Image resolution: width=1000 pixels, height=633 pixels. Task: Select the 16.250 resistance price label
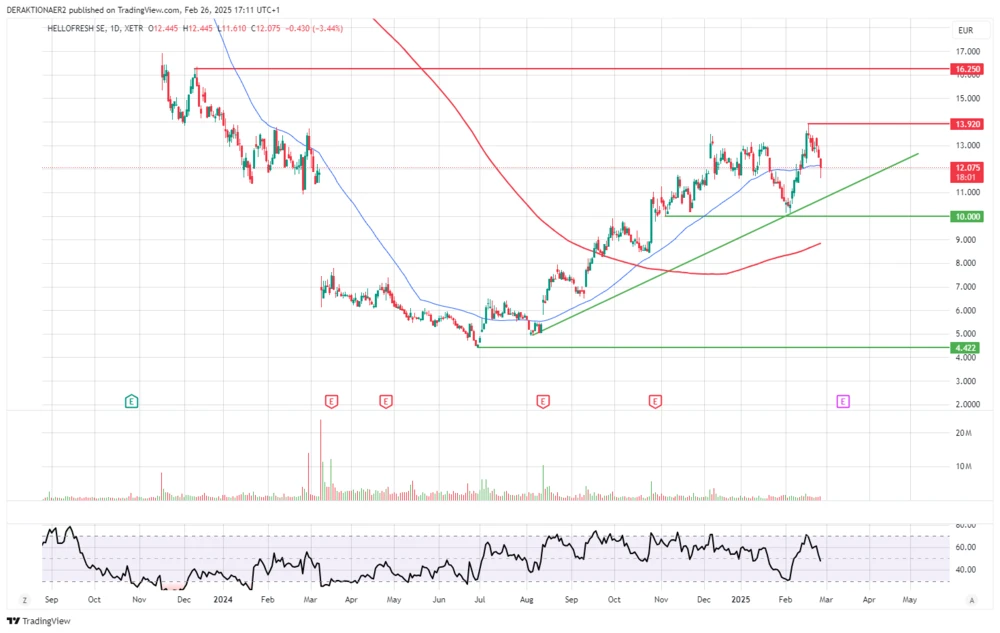pyautogui.click(x=967, y=69)
